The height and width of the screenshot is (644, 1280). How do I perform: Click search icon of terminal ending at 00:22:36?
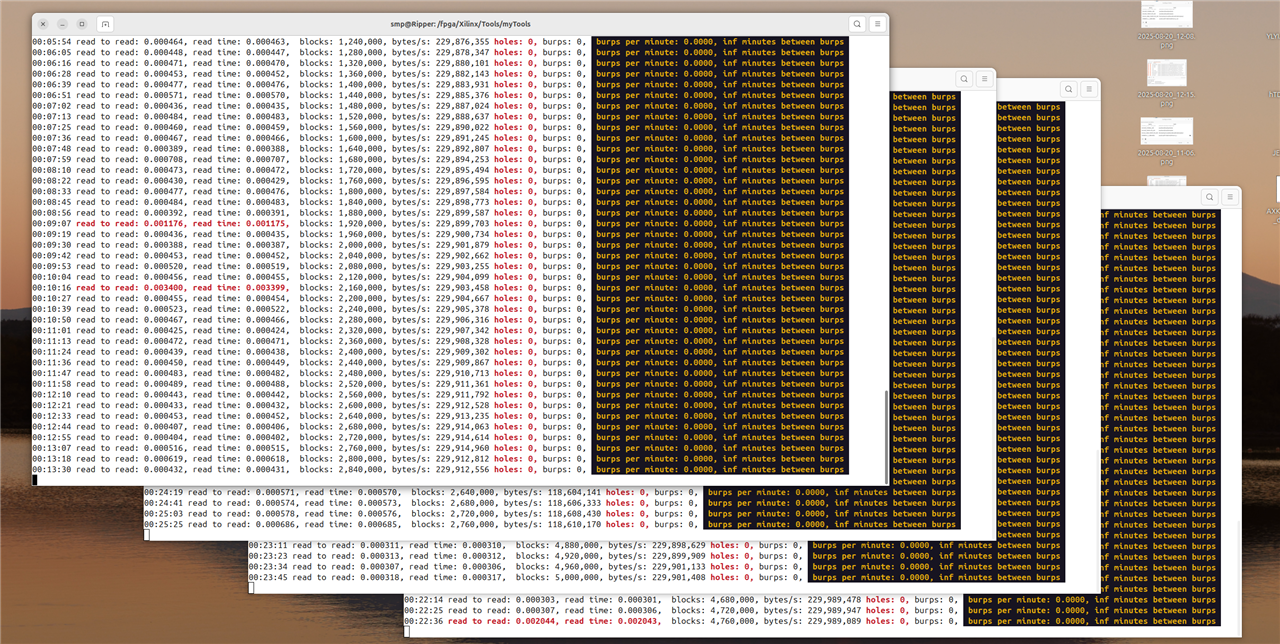coord(1209,197)
